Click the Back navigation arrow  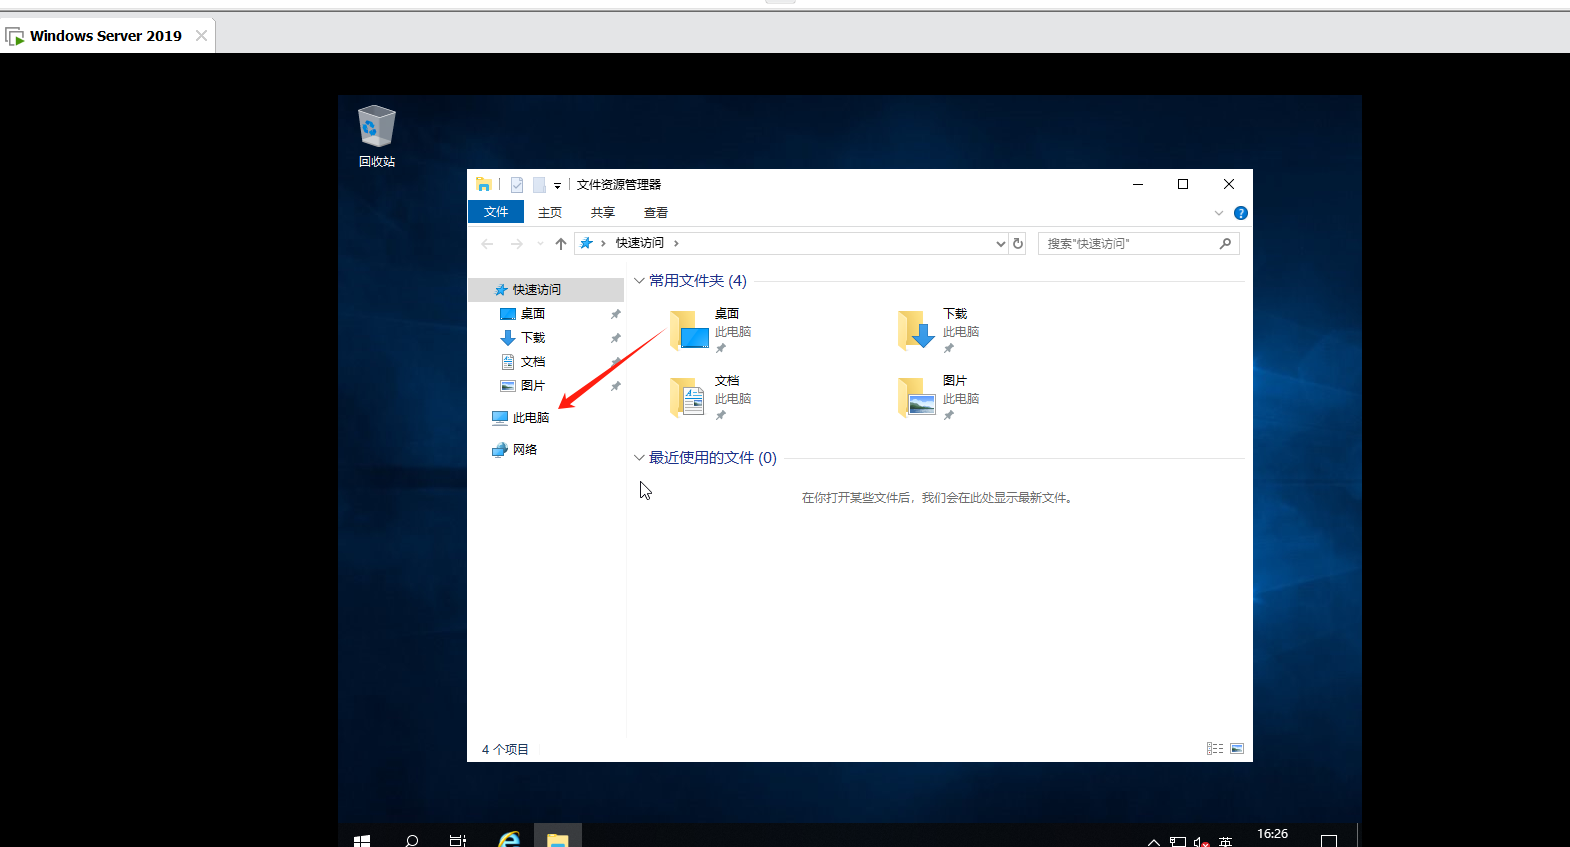[x=488, y=244]
